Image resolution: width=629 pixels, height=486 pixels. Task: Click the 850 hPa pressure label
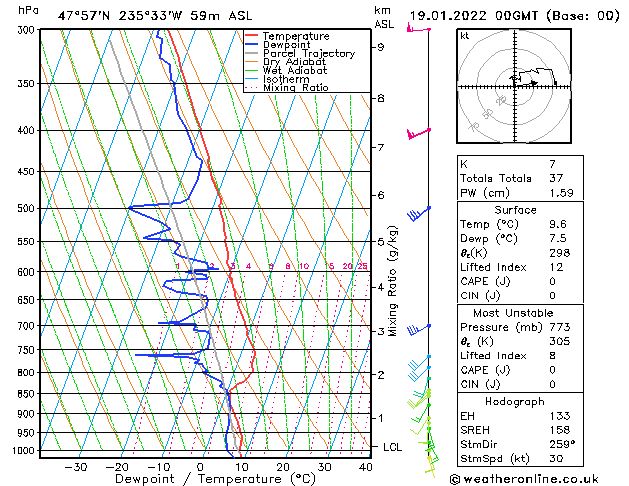[x=28, y=394]
